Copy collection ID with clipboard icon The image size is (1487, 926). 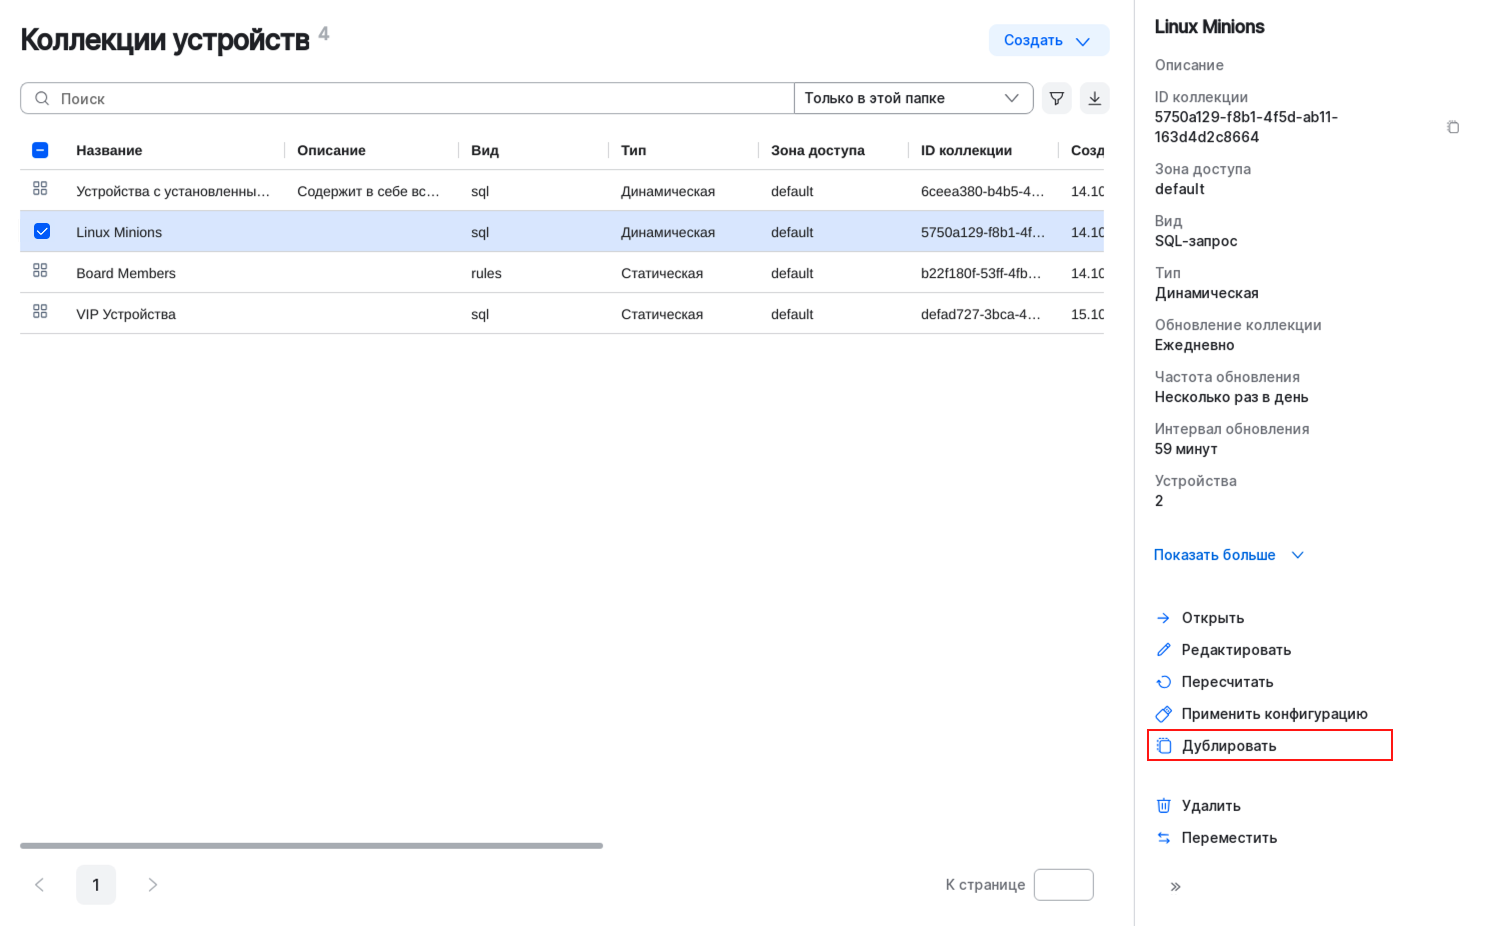[1452, 127]
